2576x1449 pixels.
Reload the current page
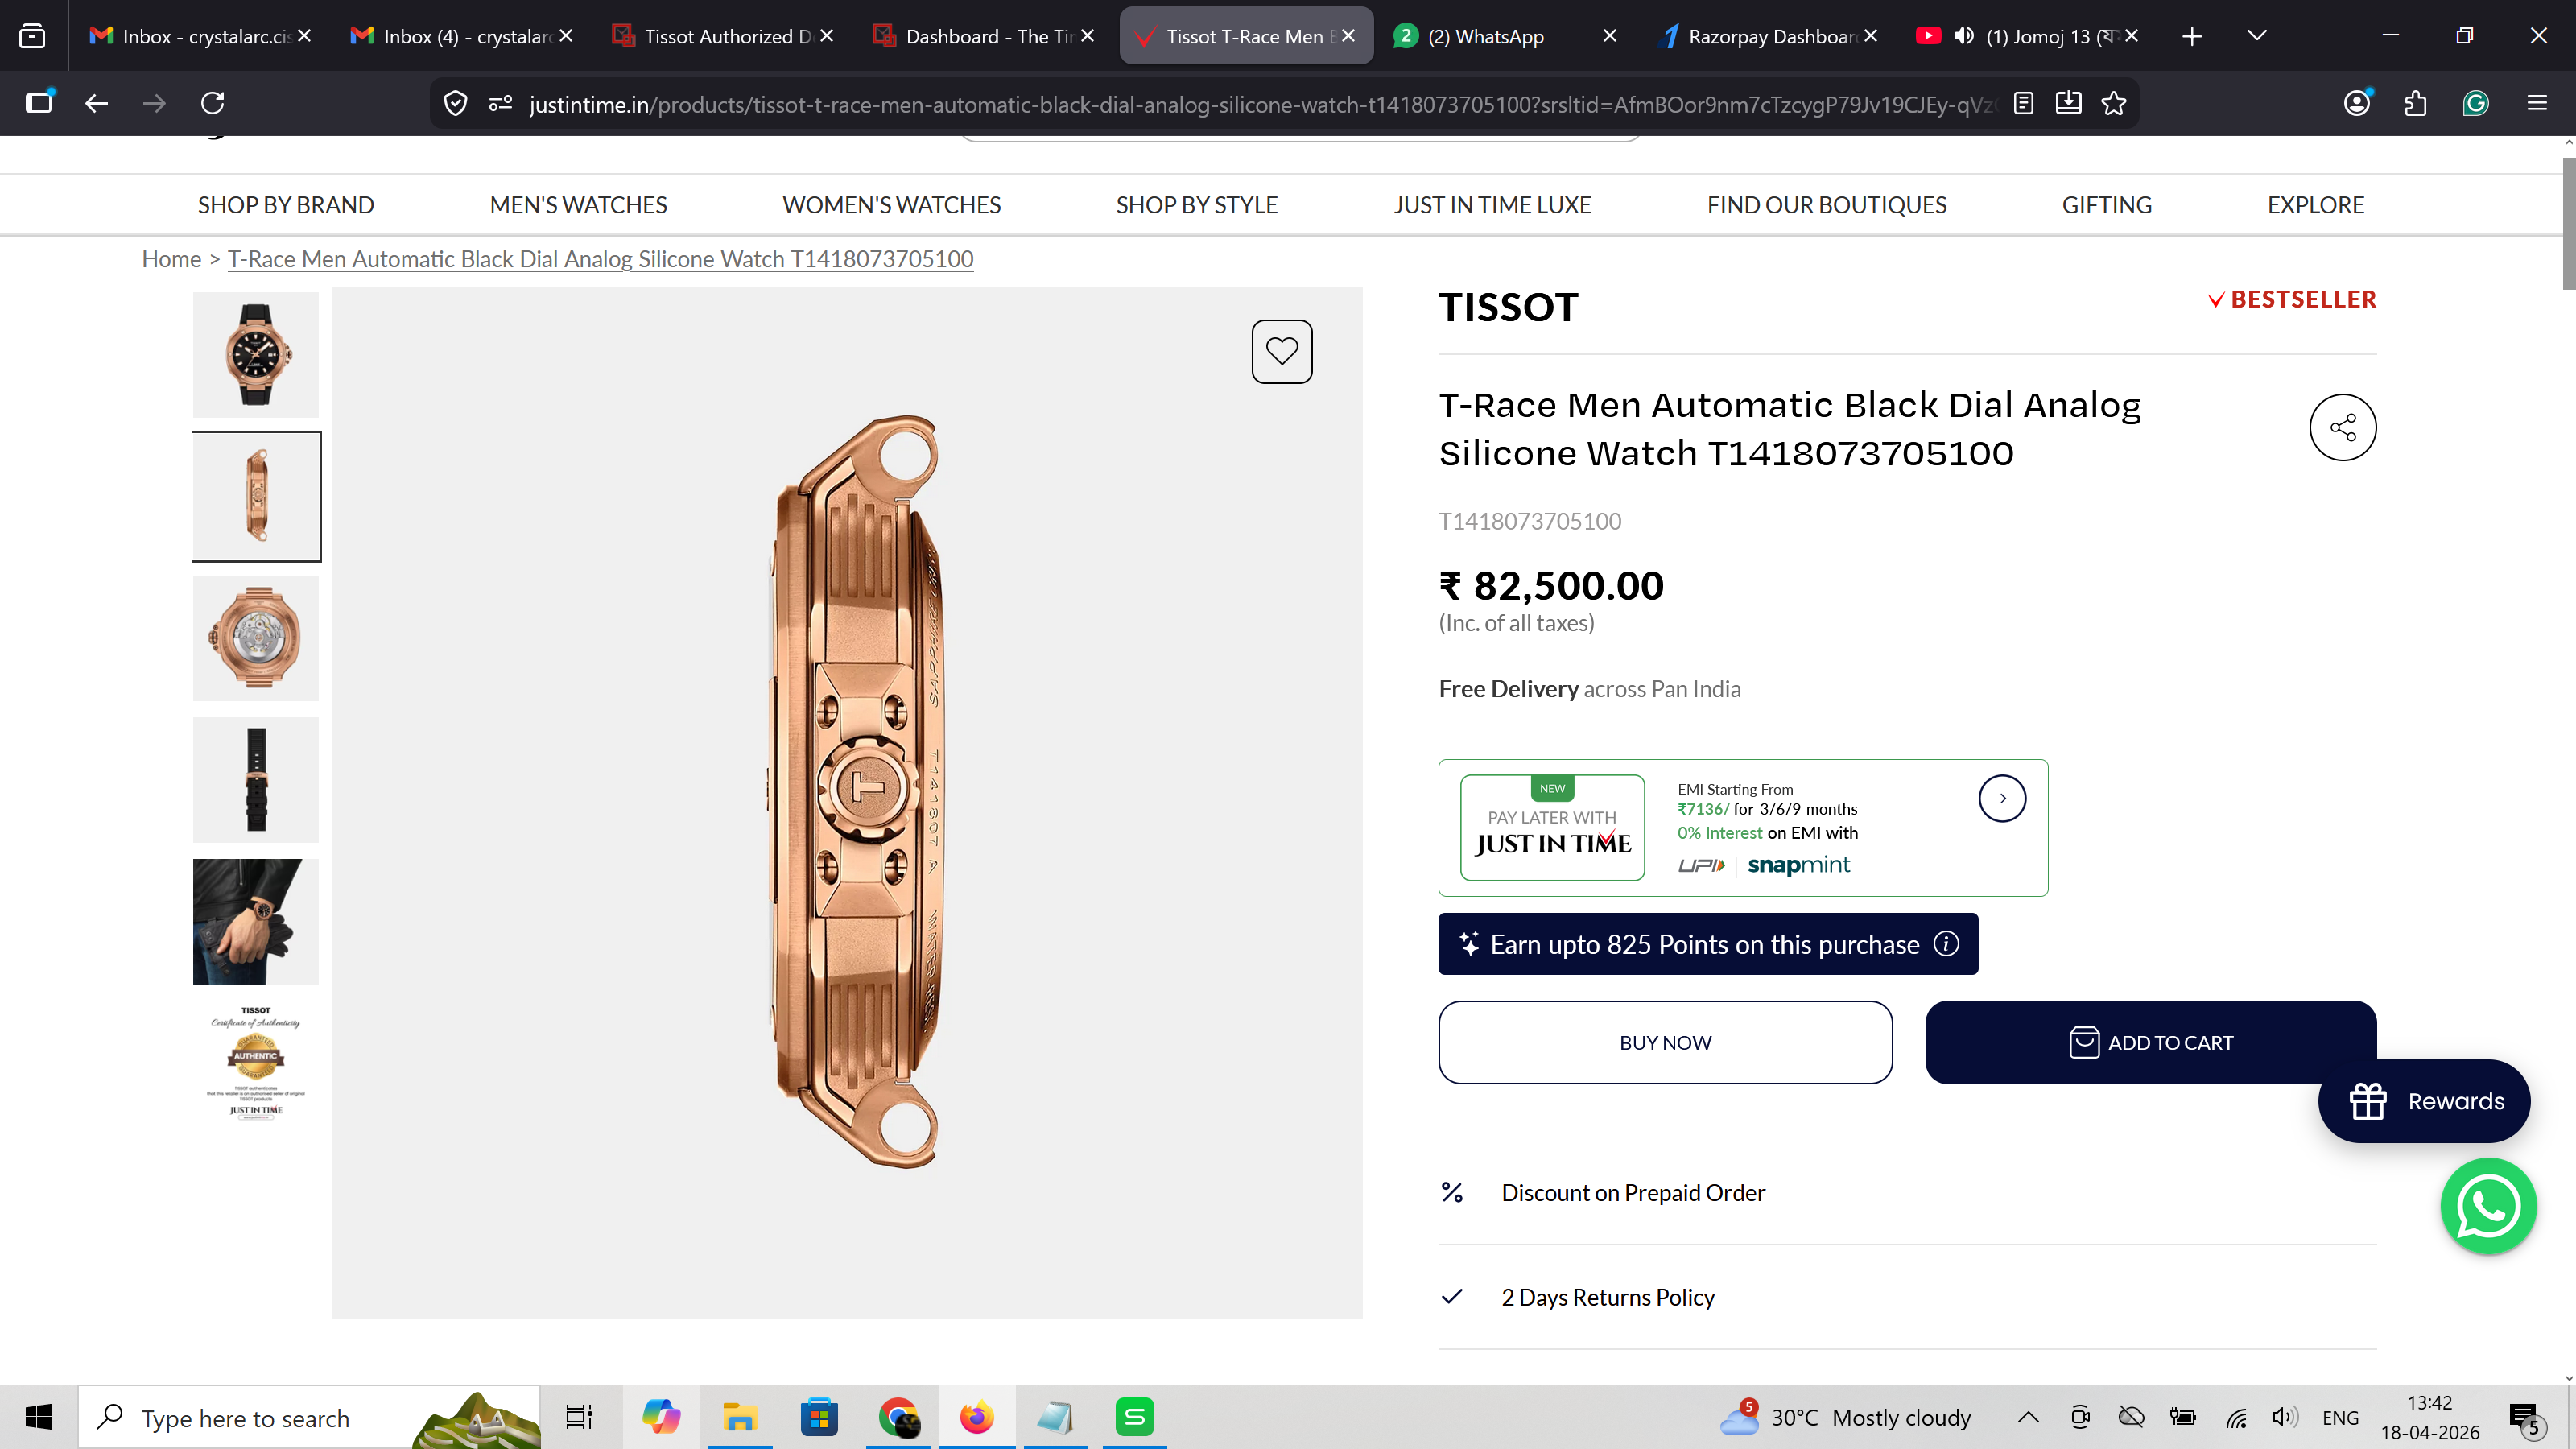(x=212, y=103)
